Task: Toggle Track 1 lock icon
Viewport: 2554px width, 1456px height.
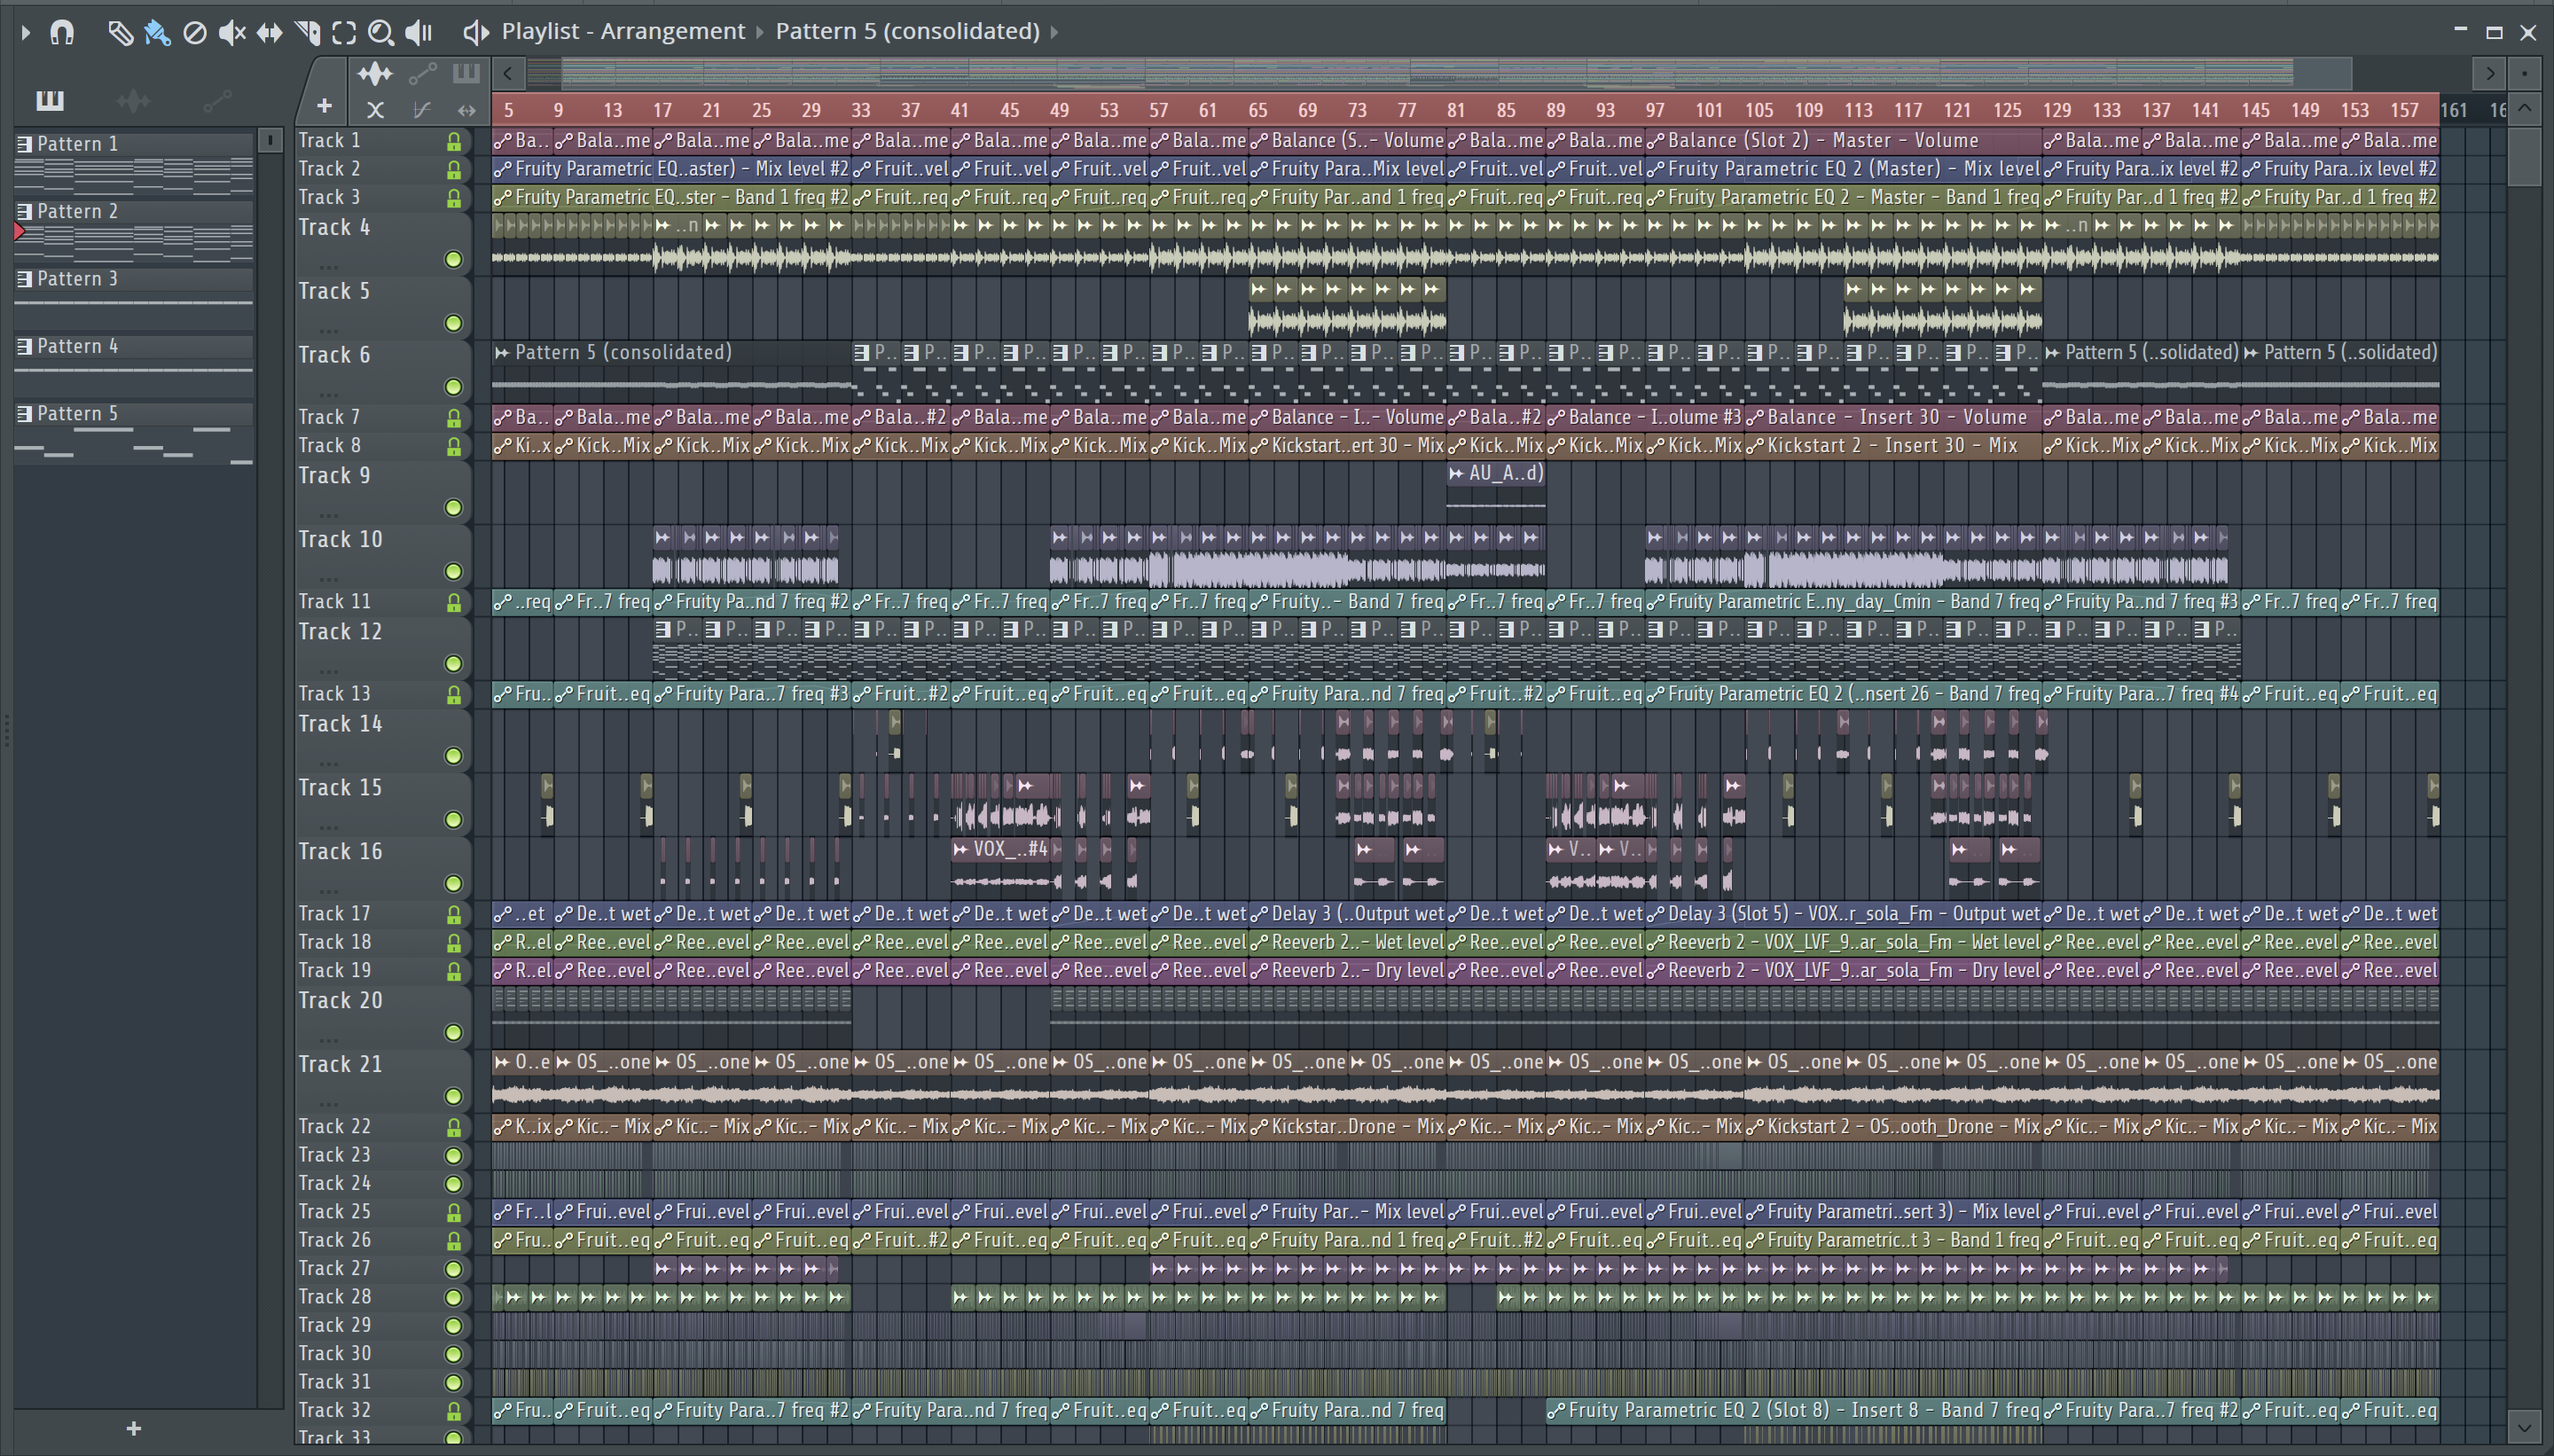Action: [454, 142]
